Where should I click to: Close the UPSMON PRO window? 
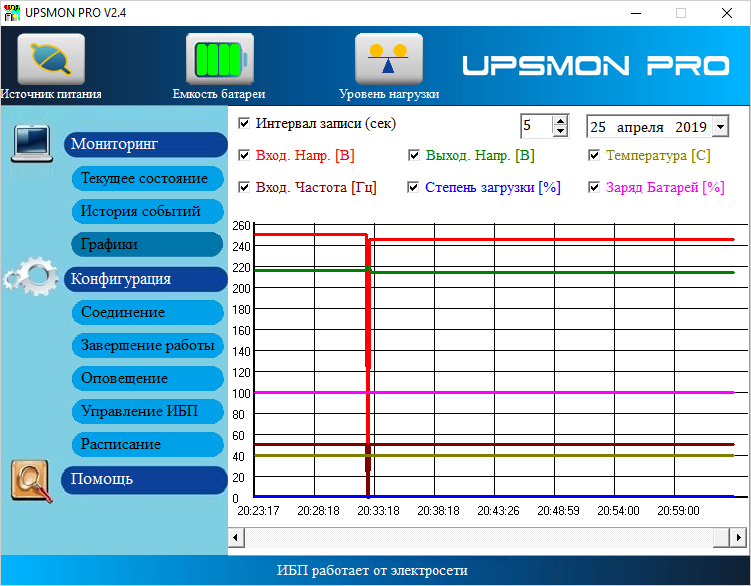pyautogui.click(x=727, y=13)
